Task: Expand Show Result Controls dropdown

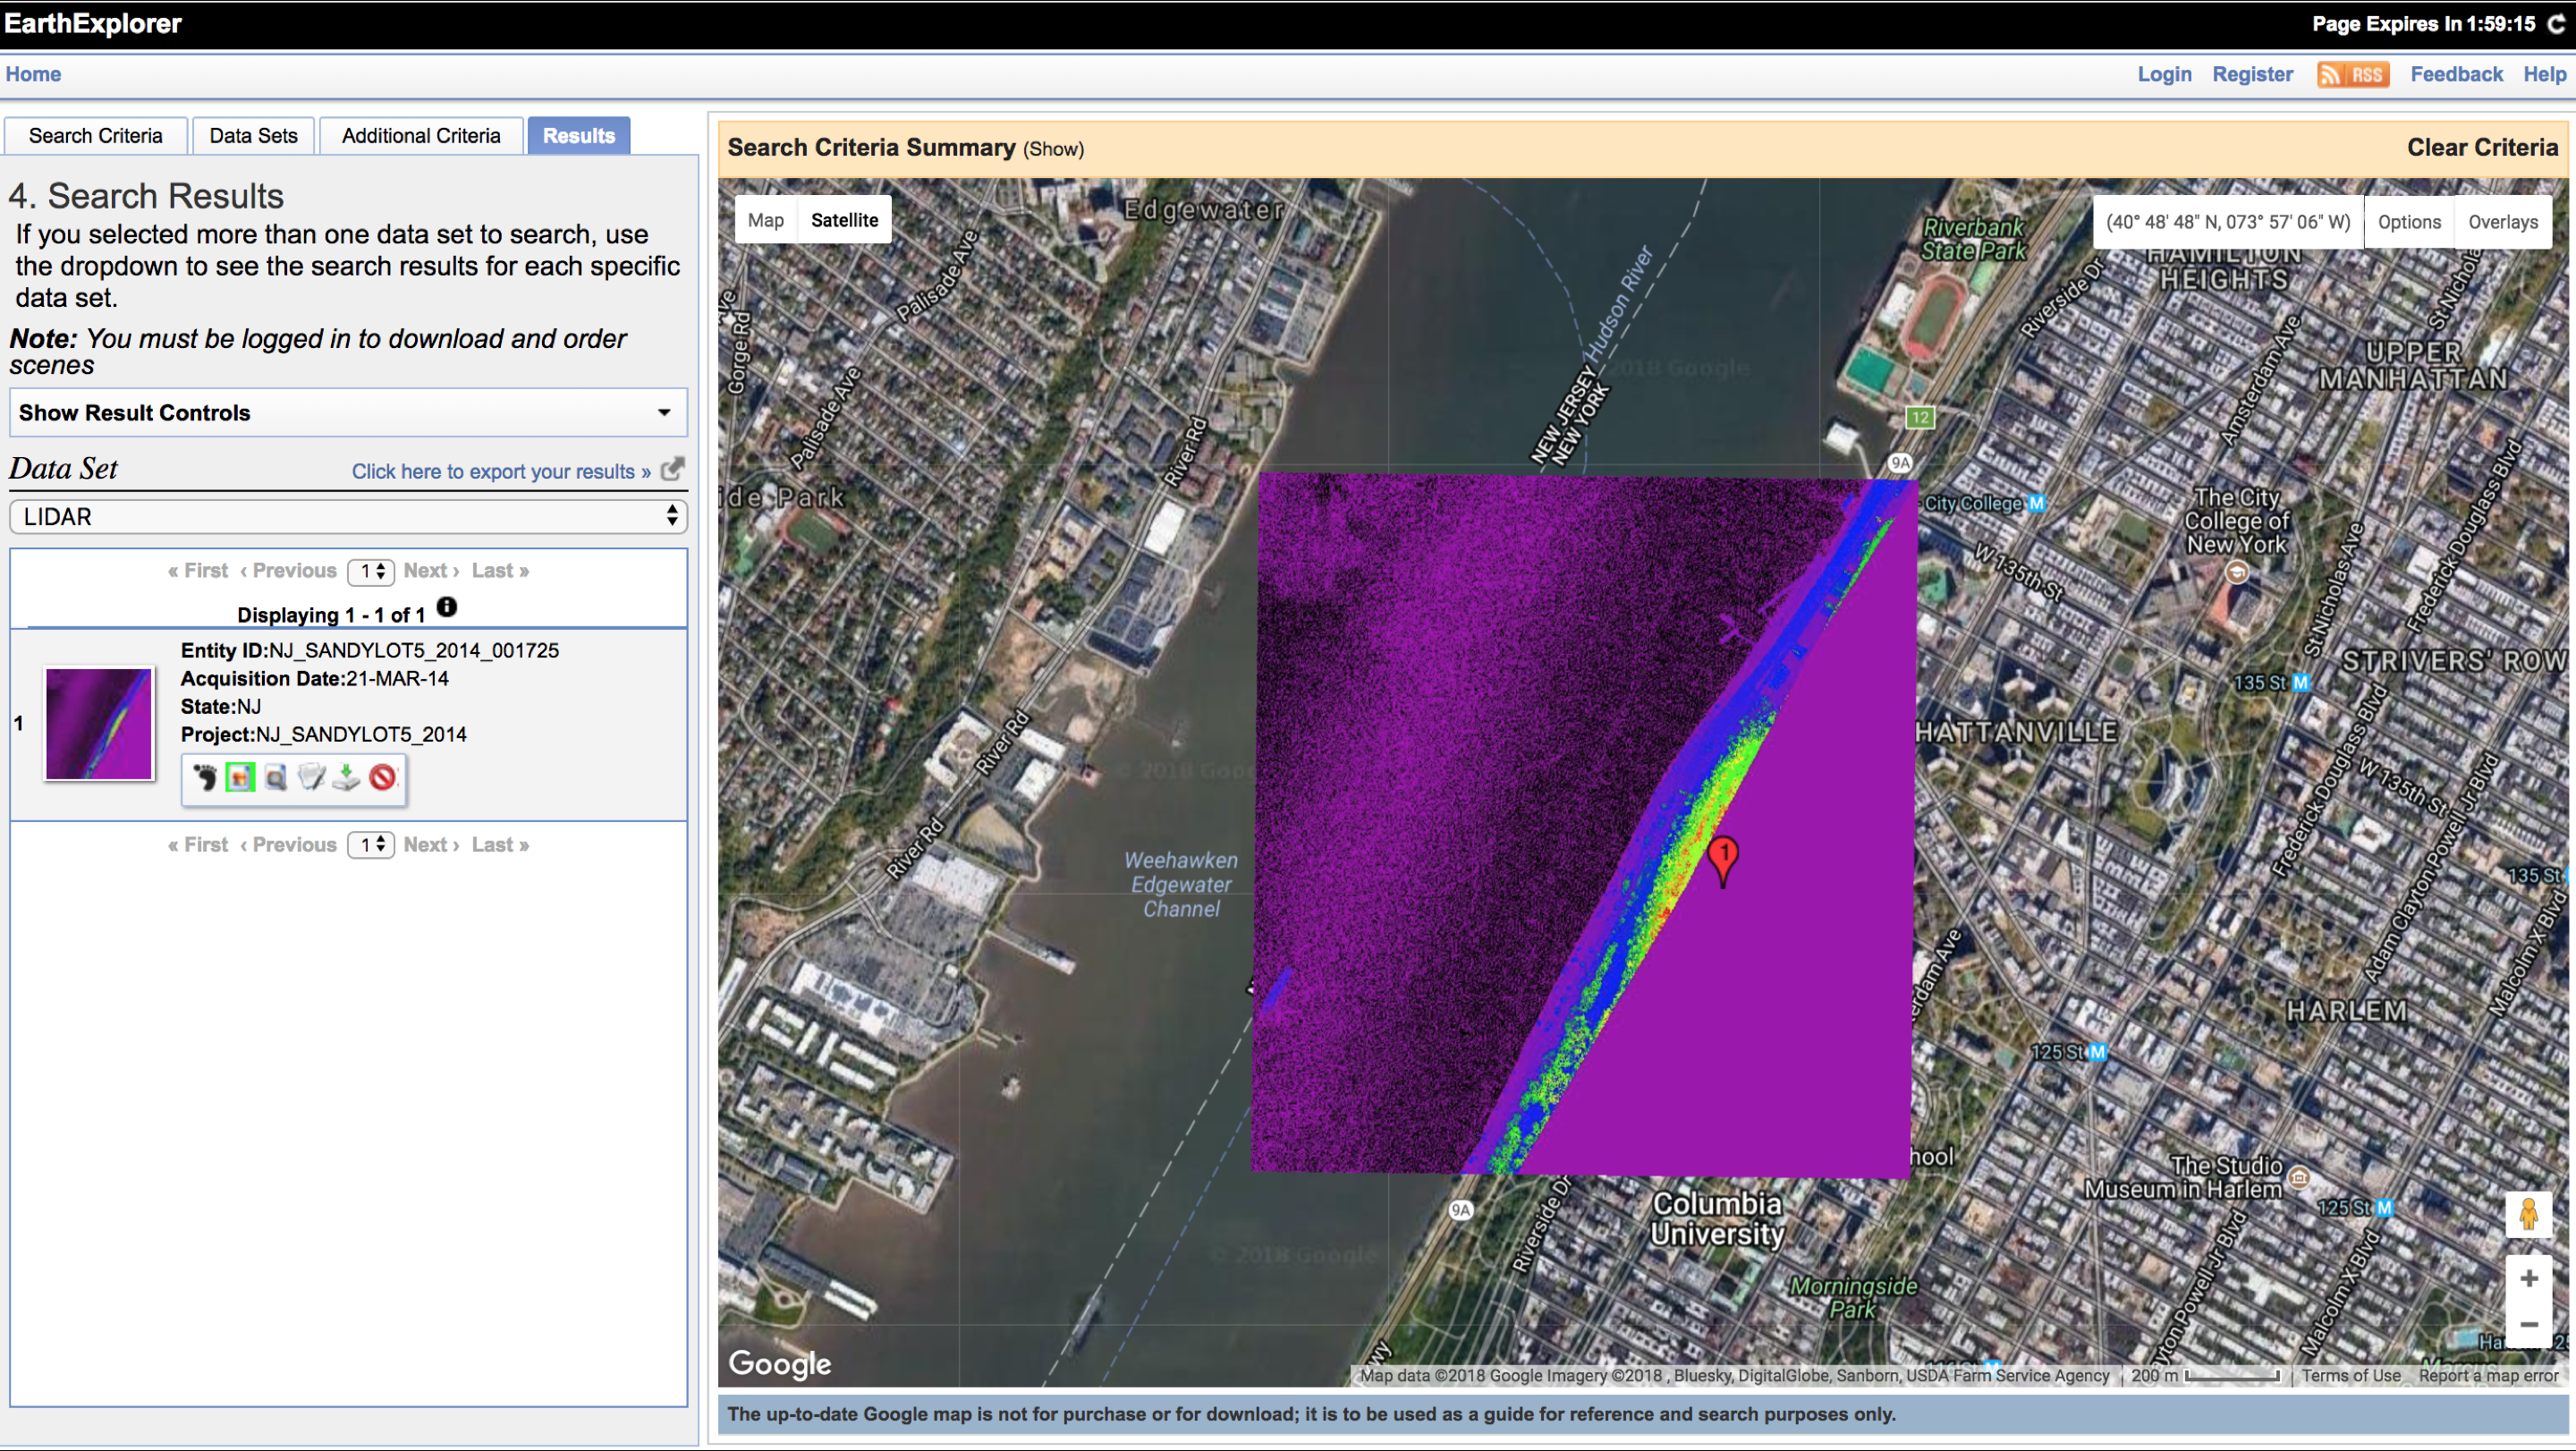Action: (348, 413)
